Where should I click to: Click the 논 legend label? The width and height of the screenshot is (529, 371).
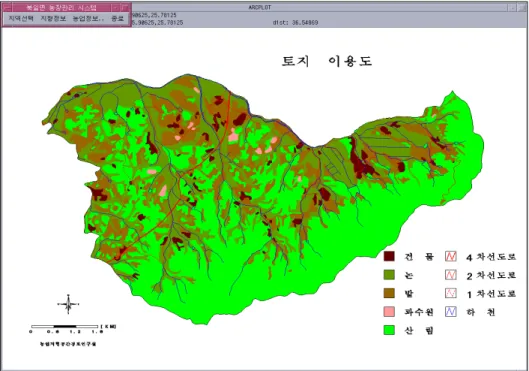click(409, 276)
